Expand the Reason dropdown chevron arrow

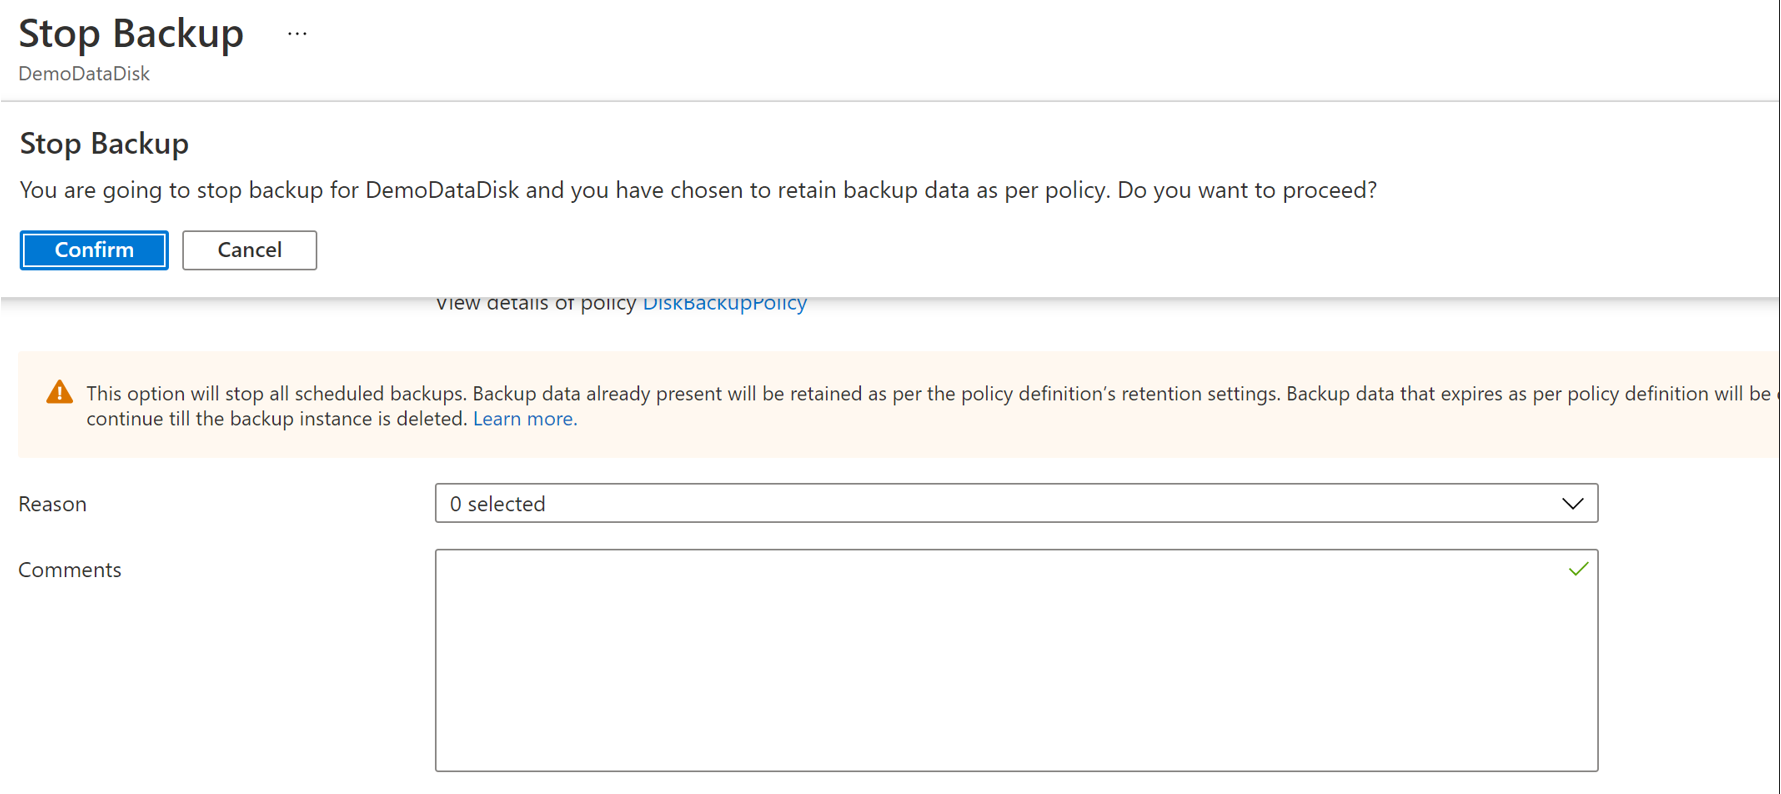pyautogui.click(x=1572, y=504)
